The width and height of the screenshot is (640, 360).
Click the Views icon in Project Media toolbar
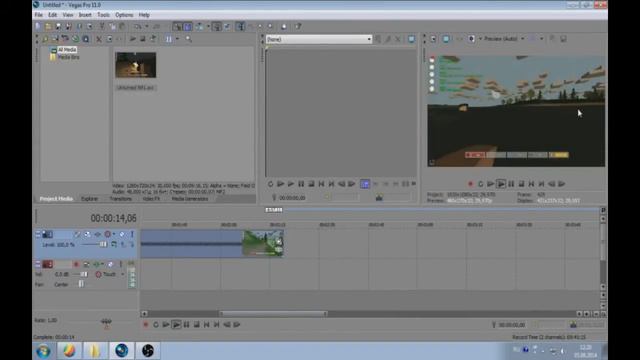(x=169, y=39)
